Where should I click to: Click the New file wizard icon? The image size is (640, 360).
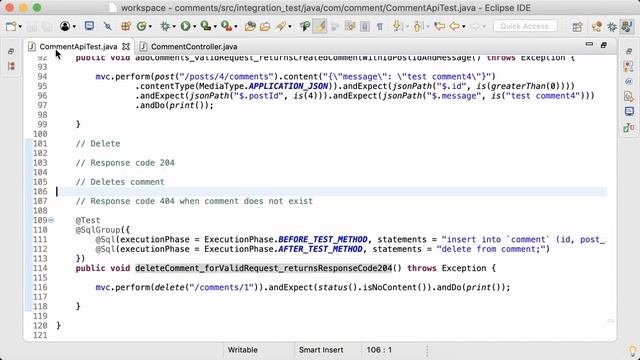[x=11, y=27]
